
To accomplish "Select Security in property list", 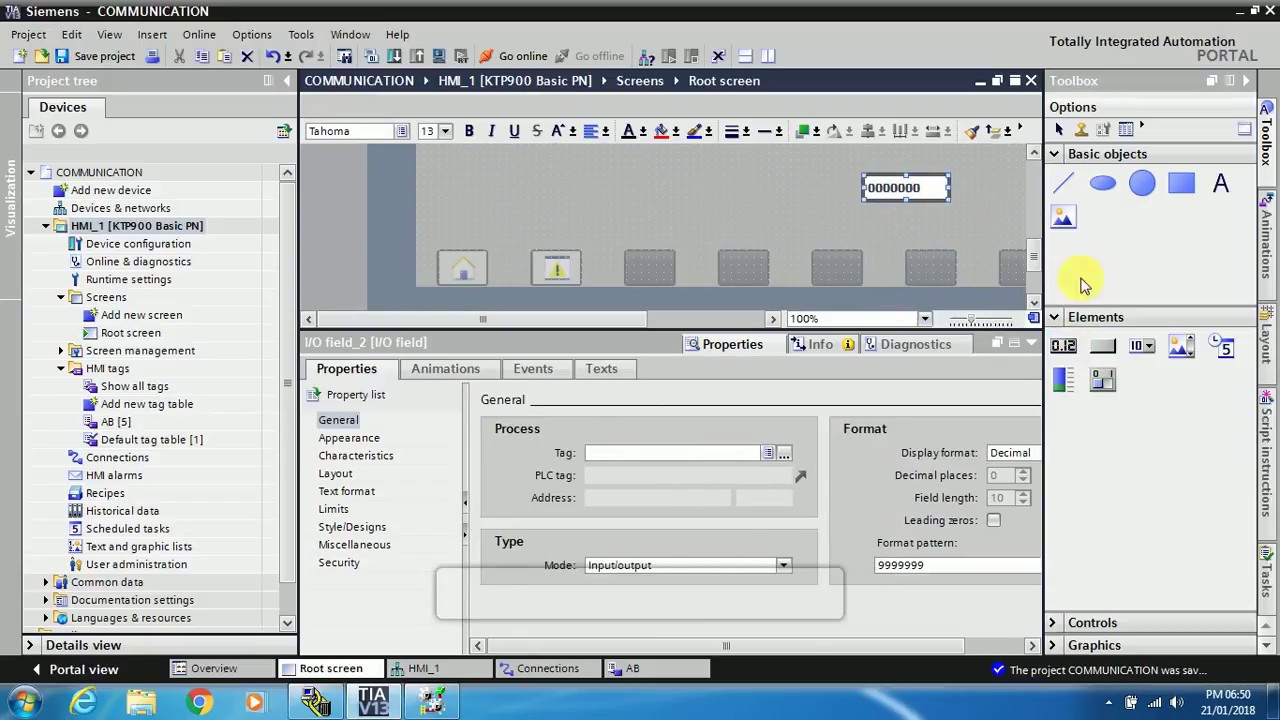I will coord(339,563).
